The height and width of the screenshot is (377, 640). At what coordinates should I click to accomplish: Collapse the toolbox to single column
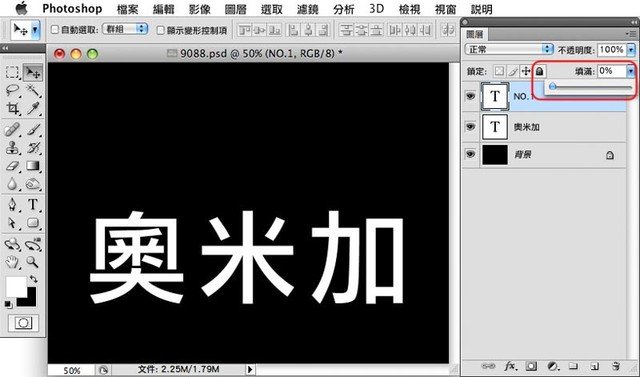pyautogui.click(x=6, y=48)
